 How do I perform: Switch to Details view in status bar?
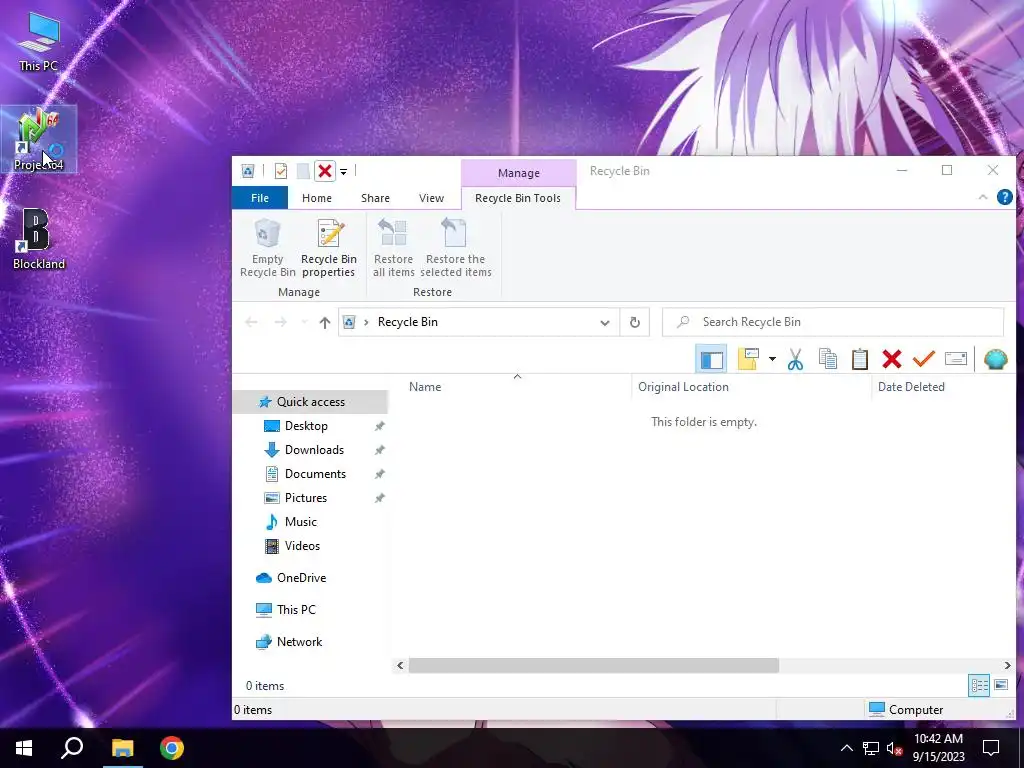tap(979, 685)
